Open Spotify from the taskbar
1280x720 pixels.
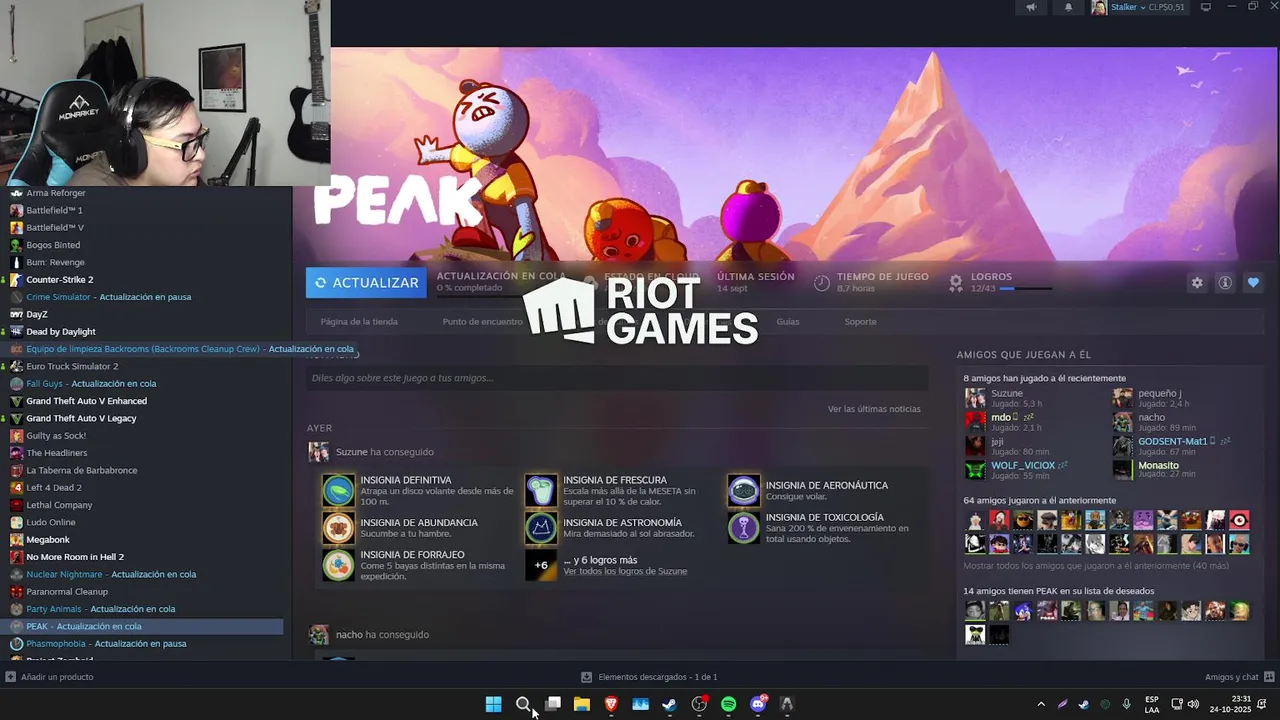point(729,704)
